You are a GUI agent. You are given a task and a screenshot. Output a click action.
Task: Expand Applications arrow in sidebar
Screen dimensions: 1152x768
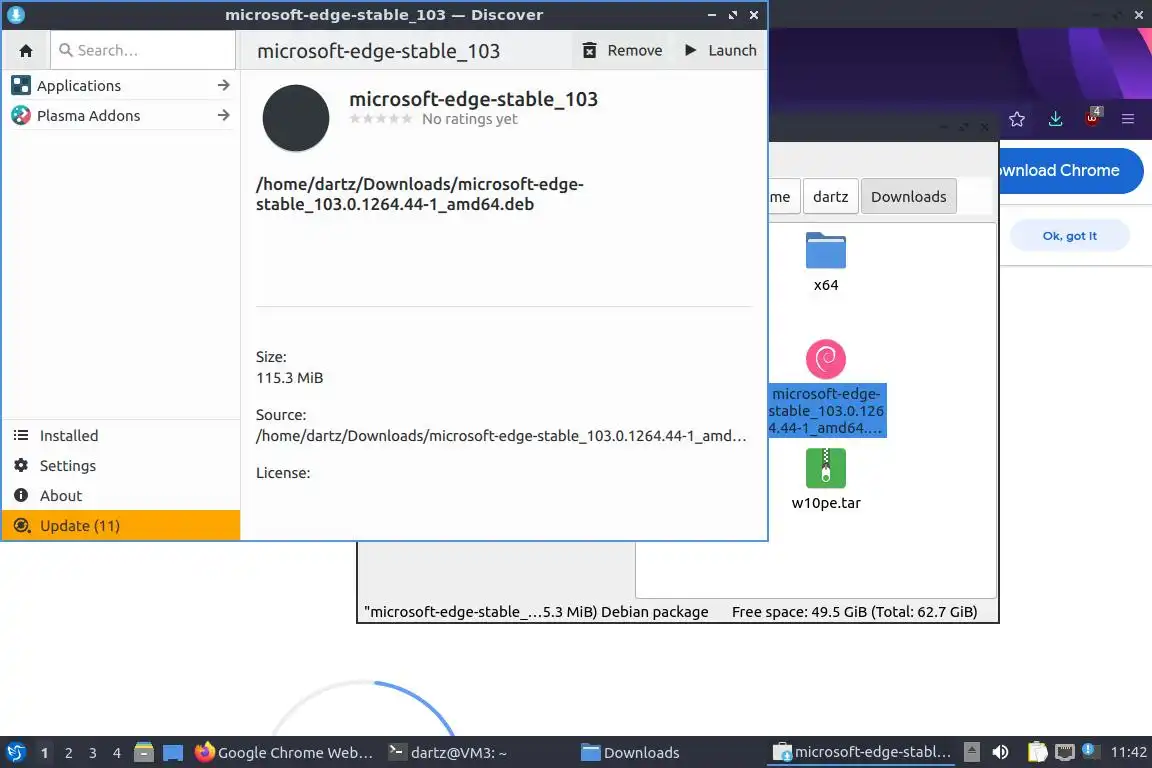(x=223, y=85)
